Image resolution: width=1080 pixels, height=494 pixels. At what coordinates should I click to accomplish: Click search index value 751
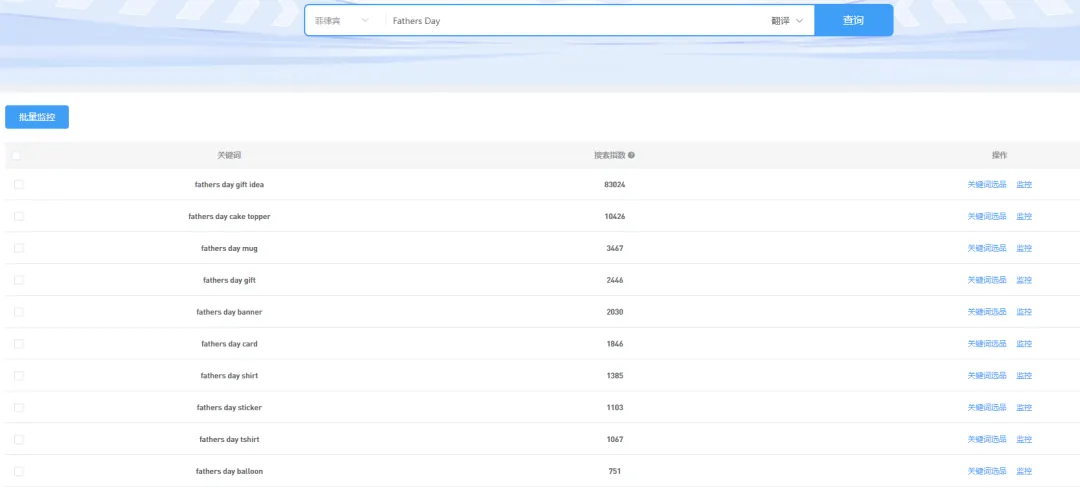coord(614,471)
